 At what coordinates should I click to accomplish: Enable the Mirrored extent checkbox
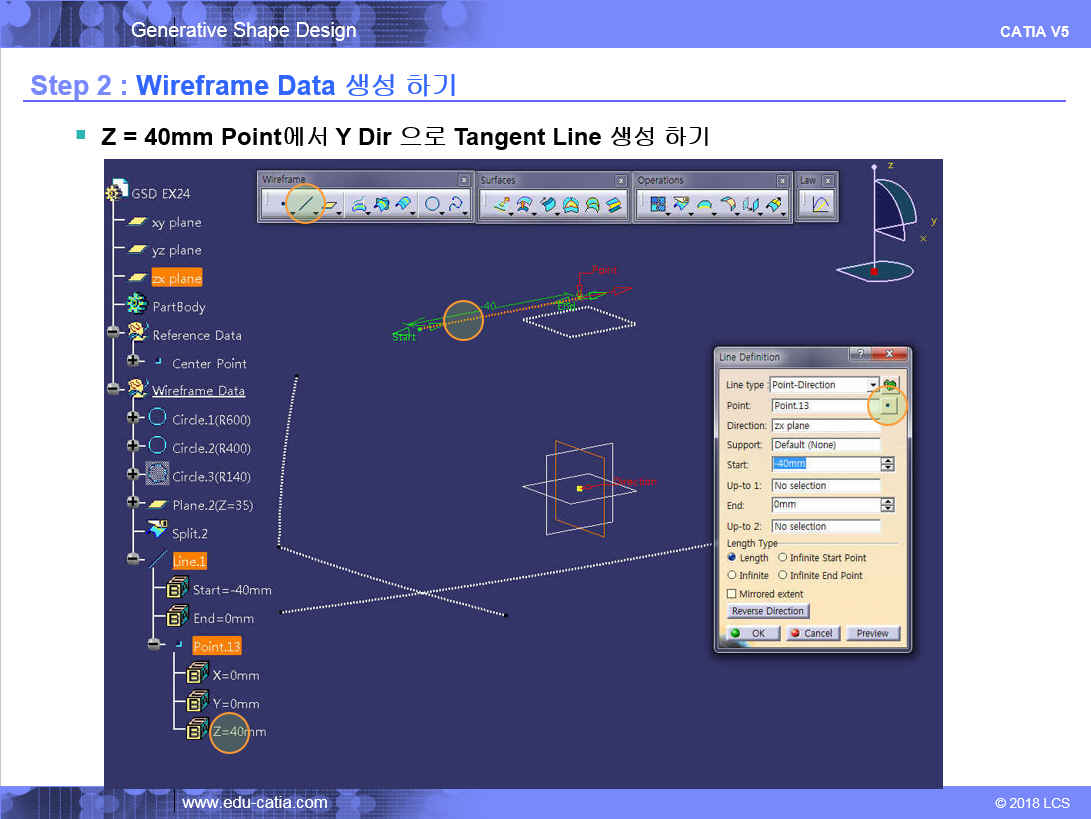[732, 594]
